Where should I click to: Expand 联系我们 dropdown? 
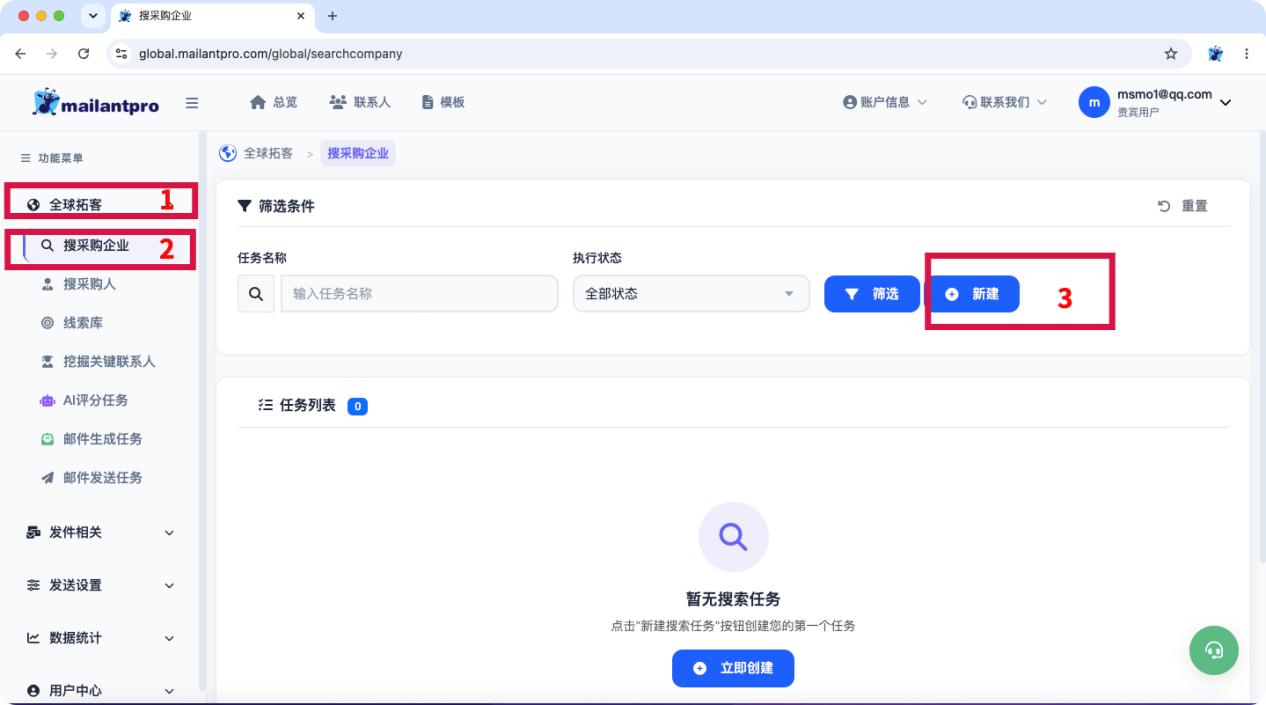point(1004,102)
